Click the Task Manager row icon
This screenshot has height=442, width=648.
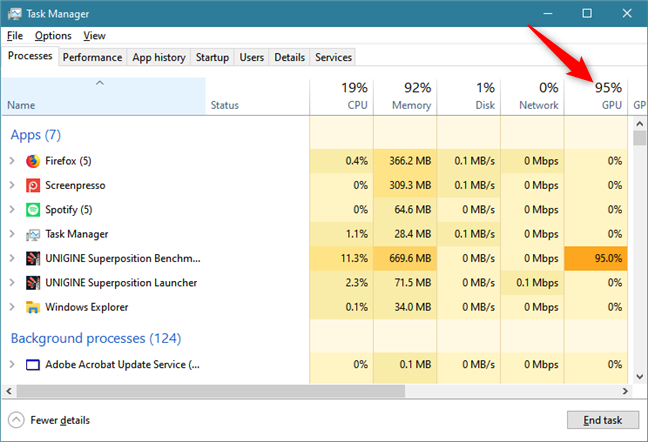pos(33,234)
